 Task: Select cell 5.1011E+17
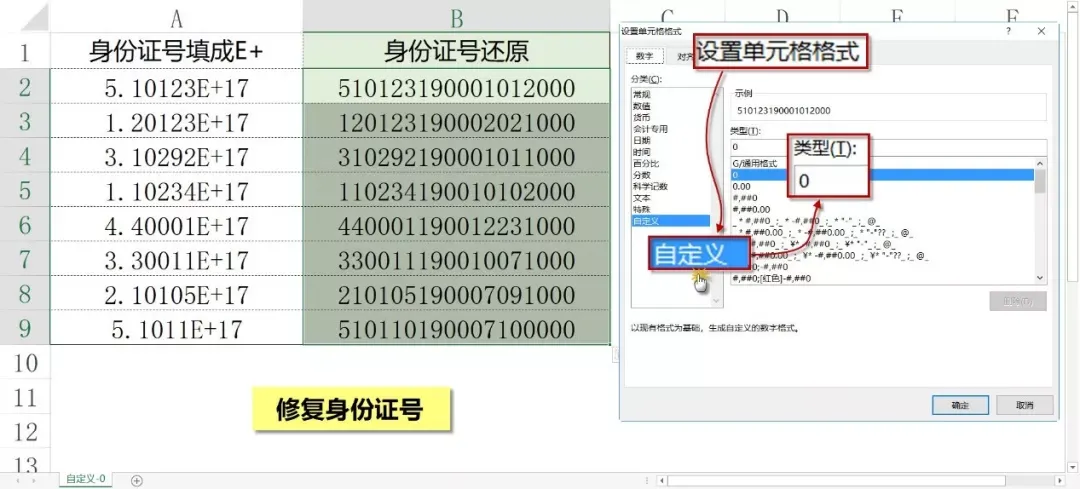pos(176,328)
